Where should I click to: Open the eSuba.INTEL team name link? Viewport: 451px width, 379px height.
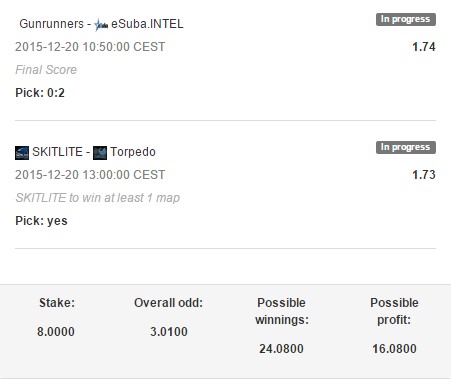click(147, 24)
